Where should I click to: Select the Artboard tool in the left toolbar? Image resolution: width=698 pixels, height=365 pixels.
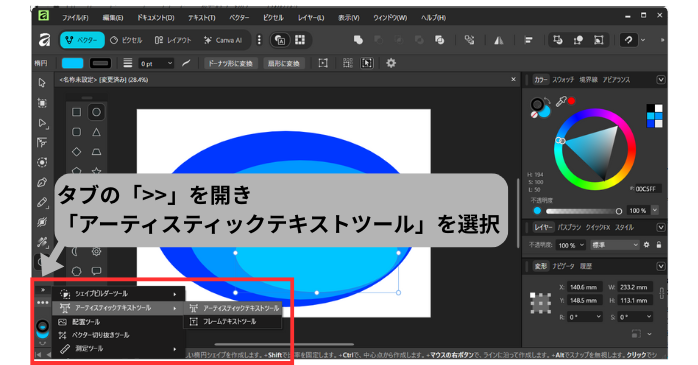(x=42, y=103)
